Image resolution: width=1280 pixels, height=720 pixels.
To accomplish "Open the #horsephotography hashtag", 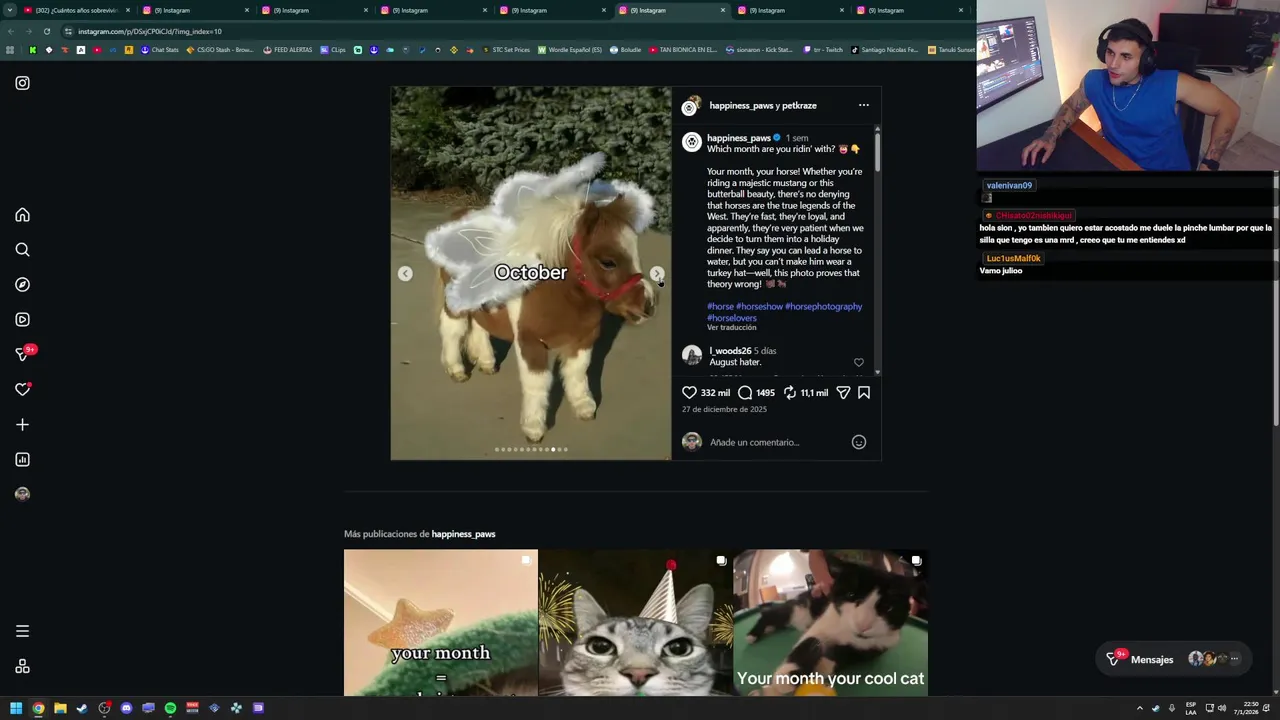I will point(824,306).
